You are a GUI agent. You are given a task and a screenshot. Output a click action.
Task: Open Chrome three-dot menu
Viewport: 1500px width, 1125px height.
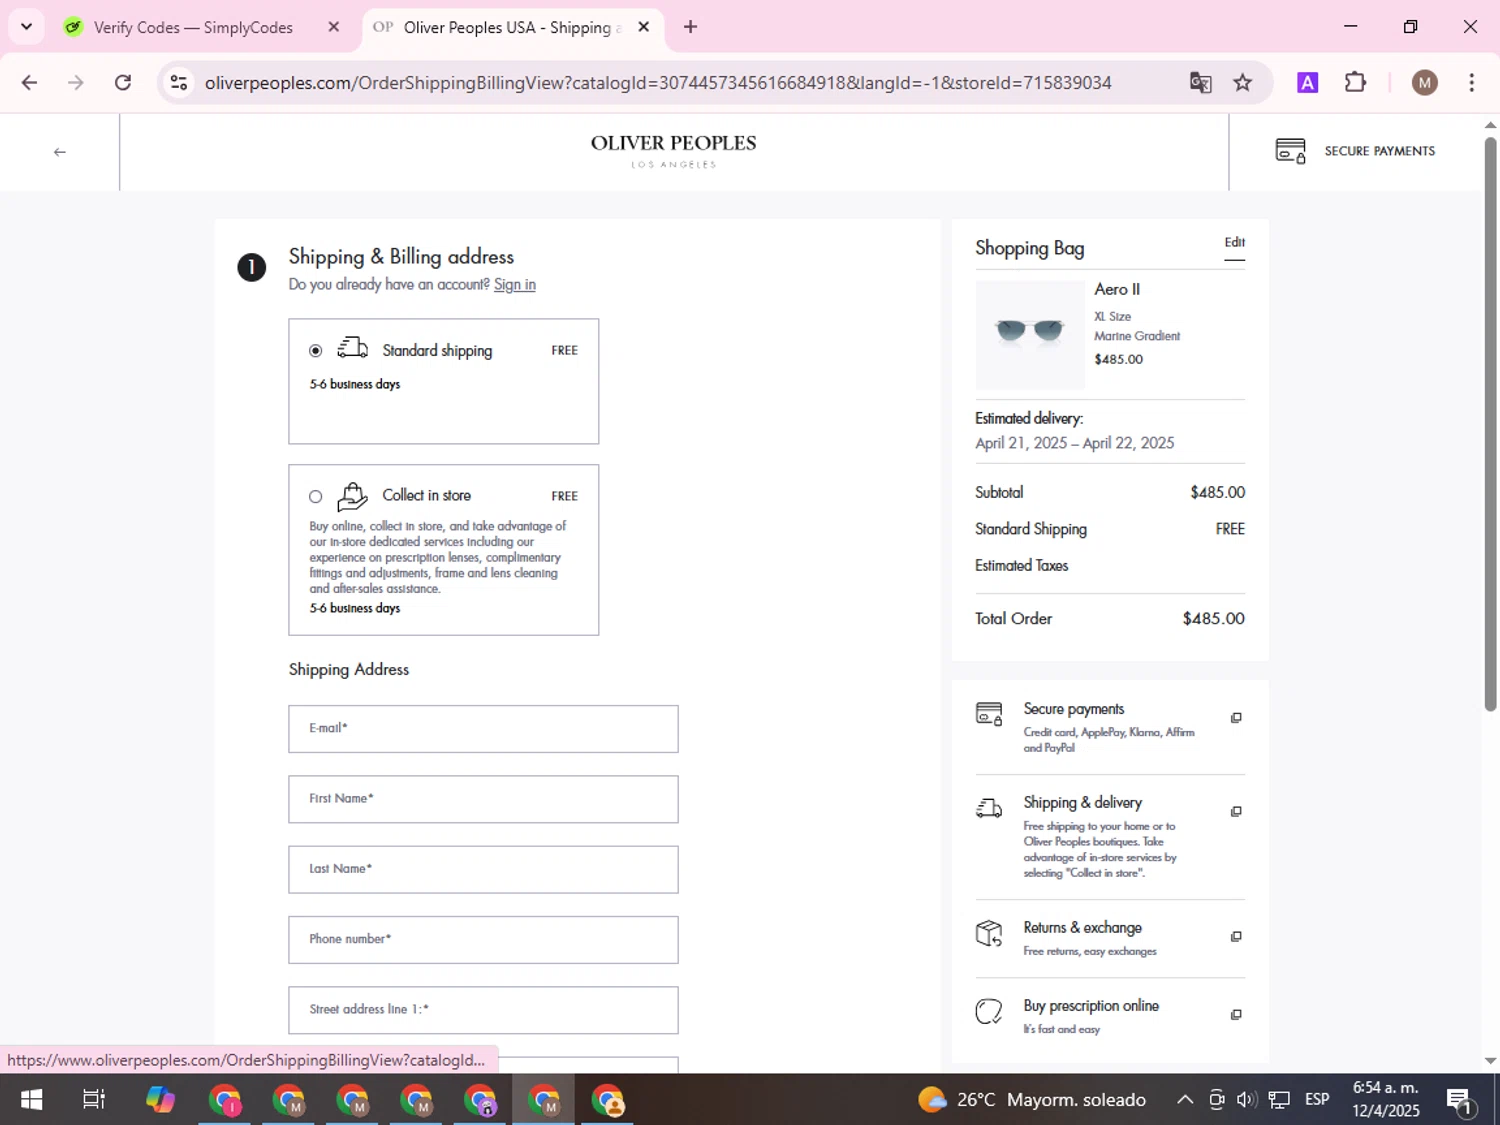(x=1471, y=83)
